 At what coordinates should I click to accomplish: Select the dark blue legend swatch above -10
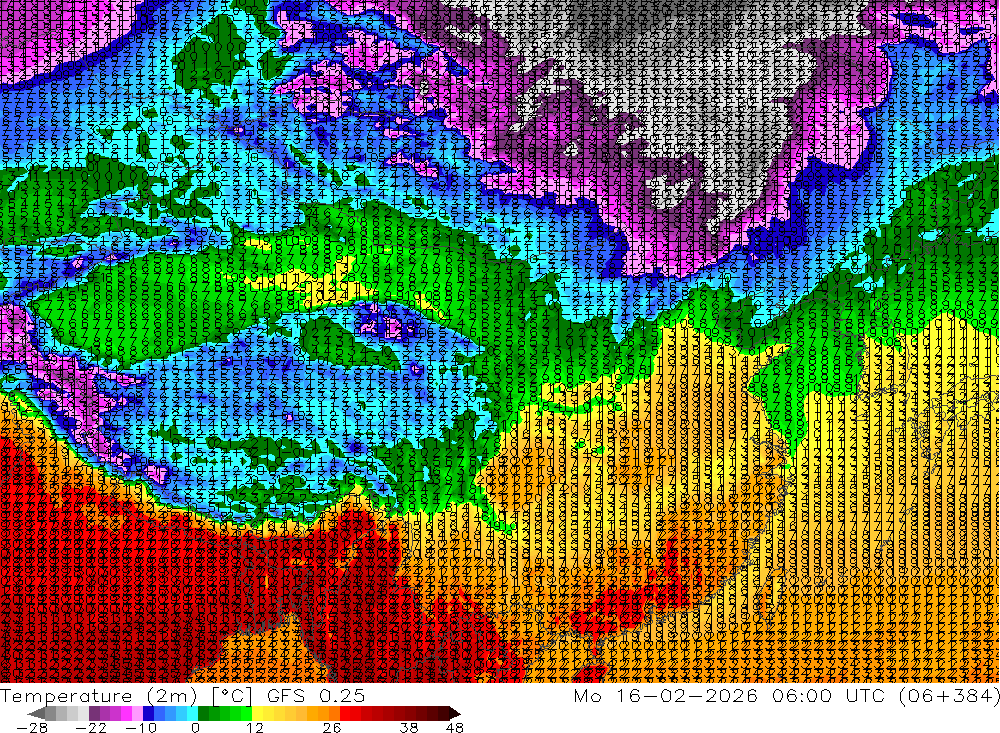click(x=149, y=713)
